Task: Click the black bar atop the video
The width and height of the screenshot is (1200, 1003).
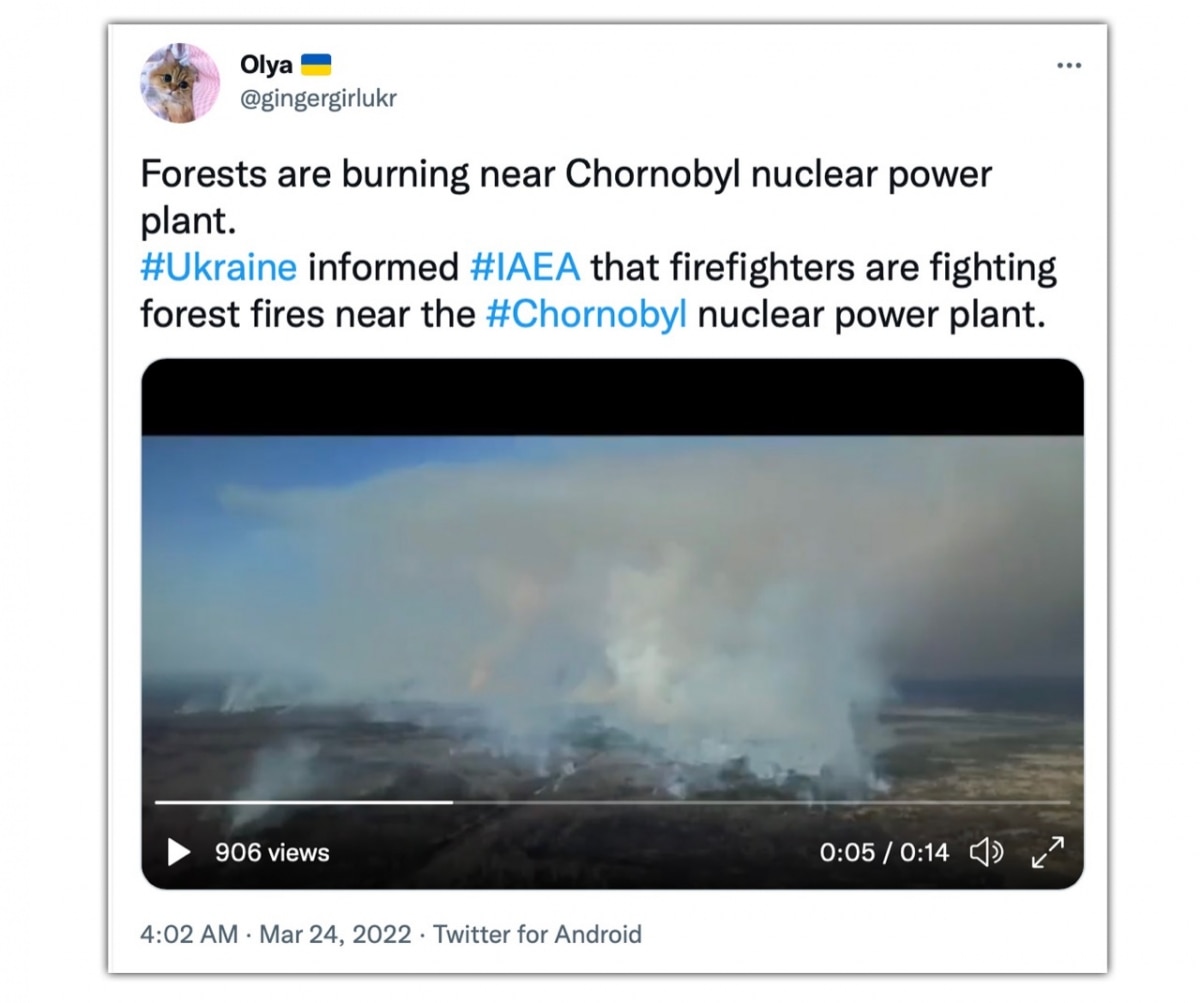Action: (x=612, y=397)
